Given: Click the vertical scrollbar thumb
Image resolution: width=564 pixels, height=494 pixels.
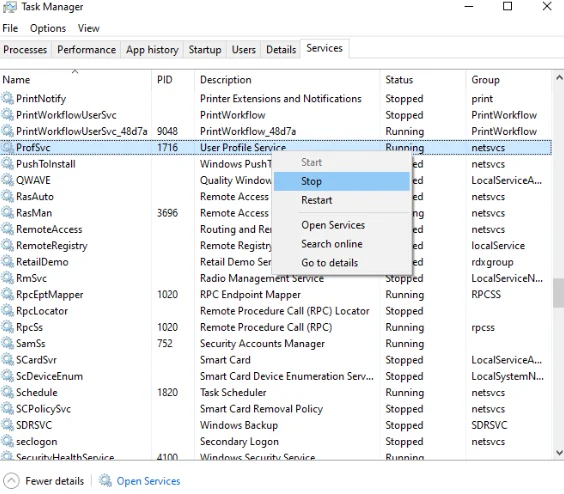Looking at the screenshot, I should pos(559,293).
